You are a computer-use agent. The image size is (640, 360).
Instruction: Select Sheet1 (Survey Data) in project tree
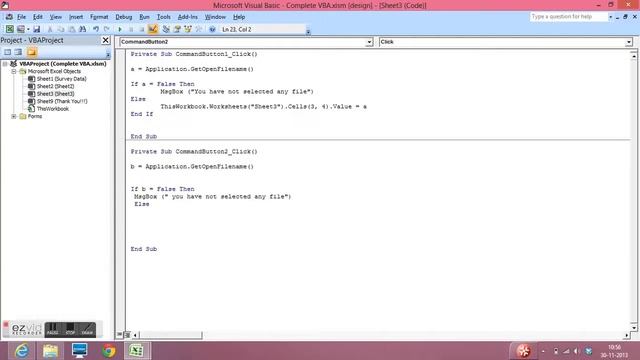coord(61,79)
